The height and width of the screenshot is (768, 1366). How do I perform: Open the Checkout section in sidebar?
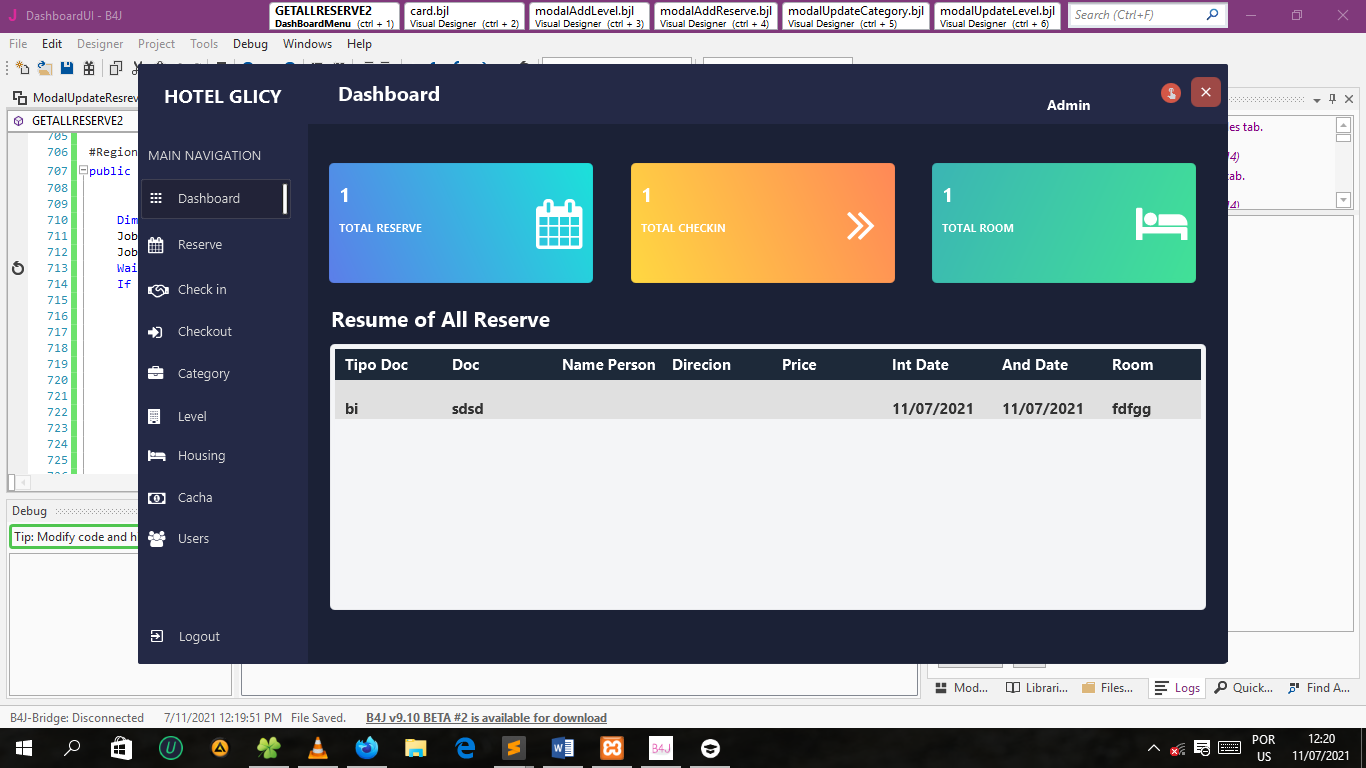point(204,332)
